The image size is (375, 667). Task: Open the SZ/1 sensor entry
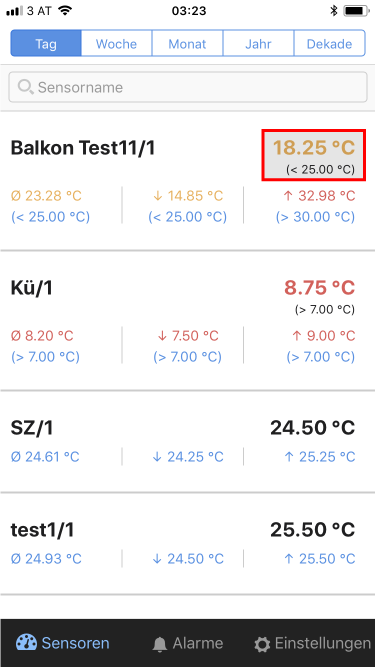tap(188, 442)
